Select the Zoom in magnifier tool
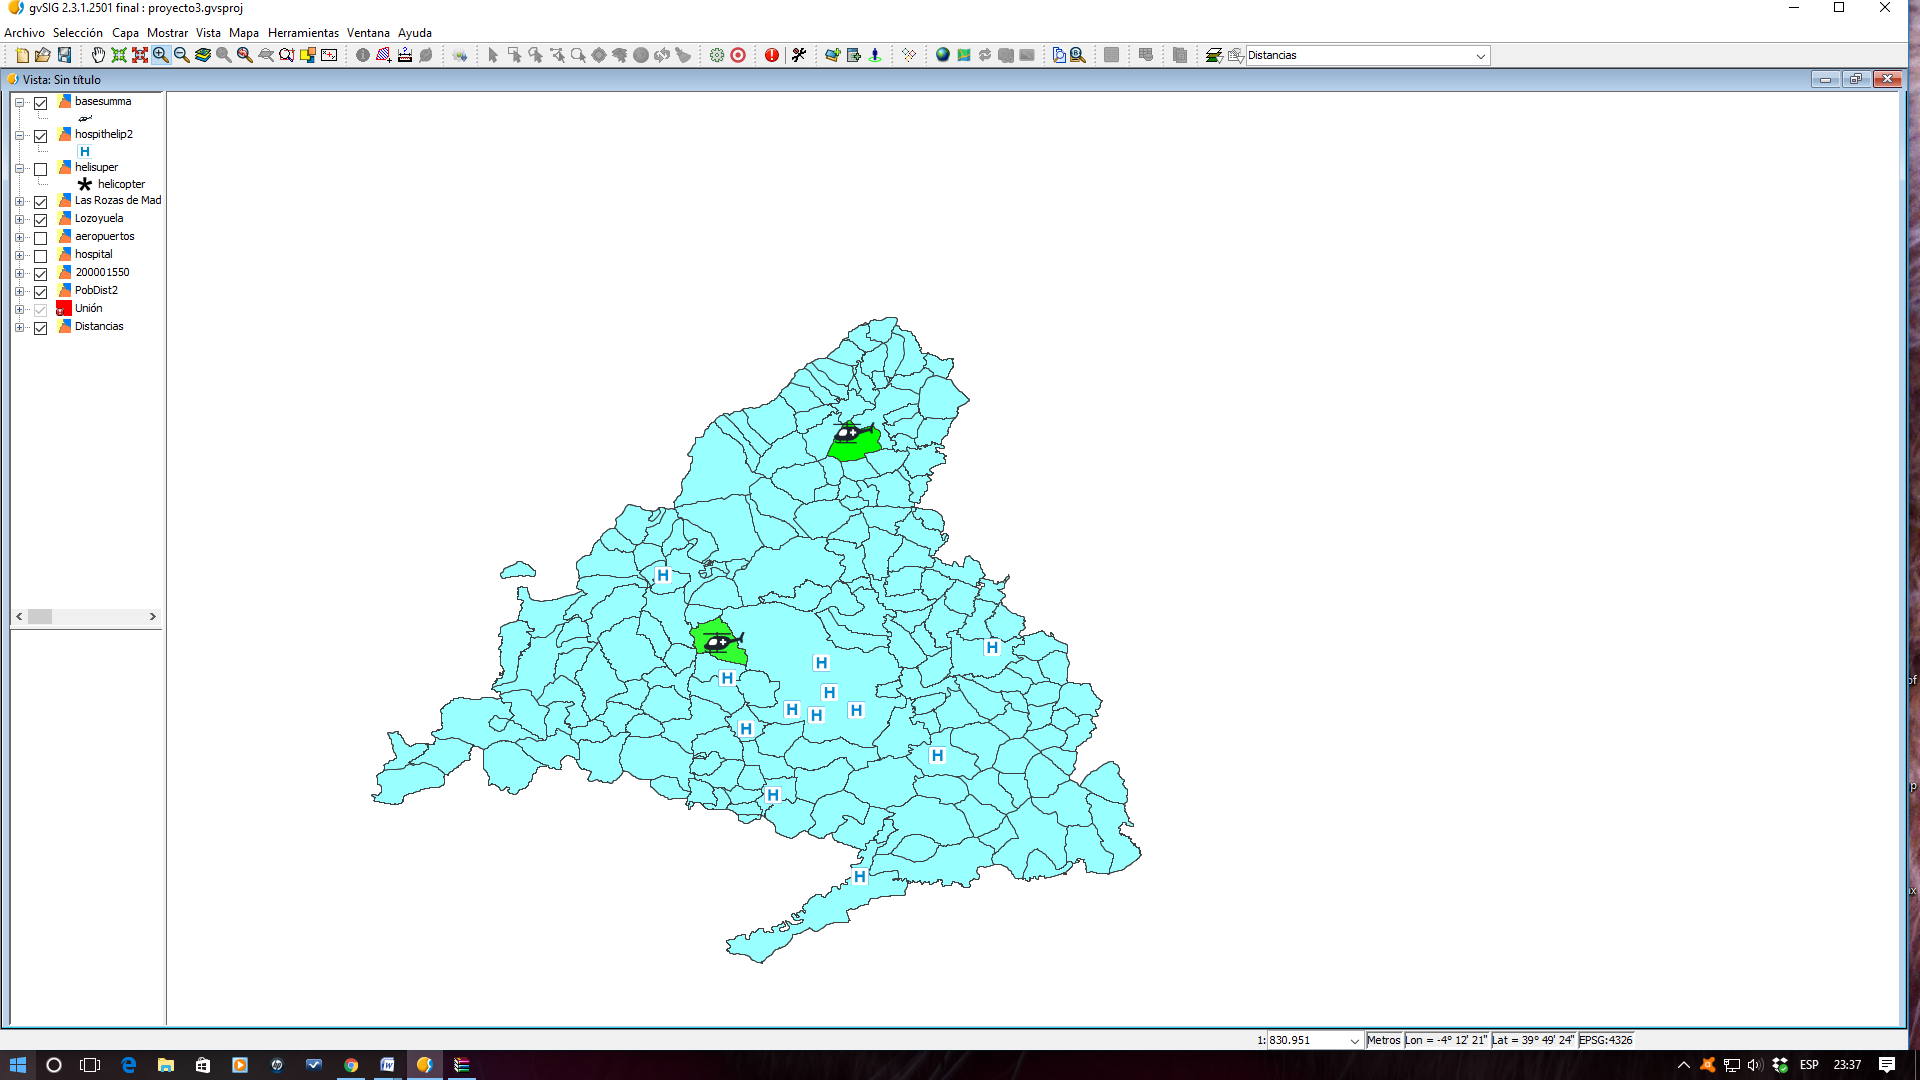The image size is (1920, 1080). coord(161,55)
